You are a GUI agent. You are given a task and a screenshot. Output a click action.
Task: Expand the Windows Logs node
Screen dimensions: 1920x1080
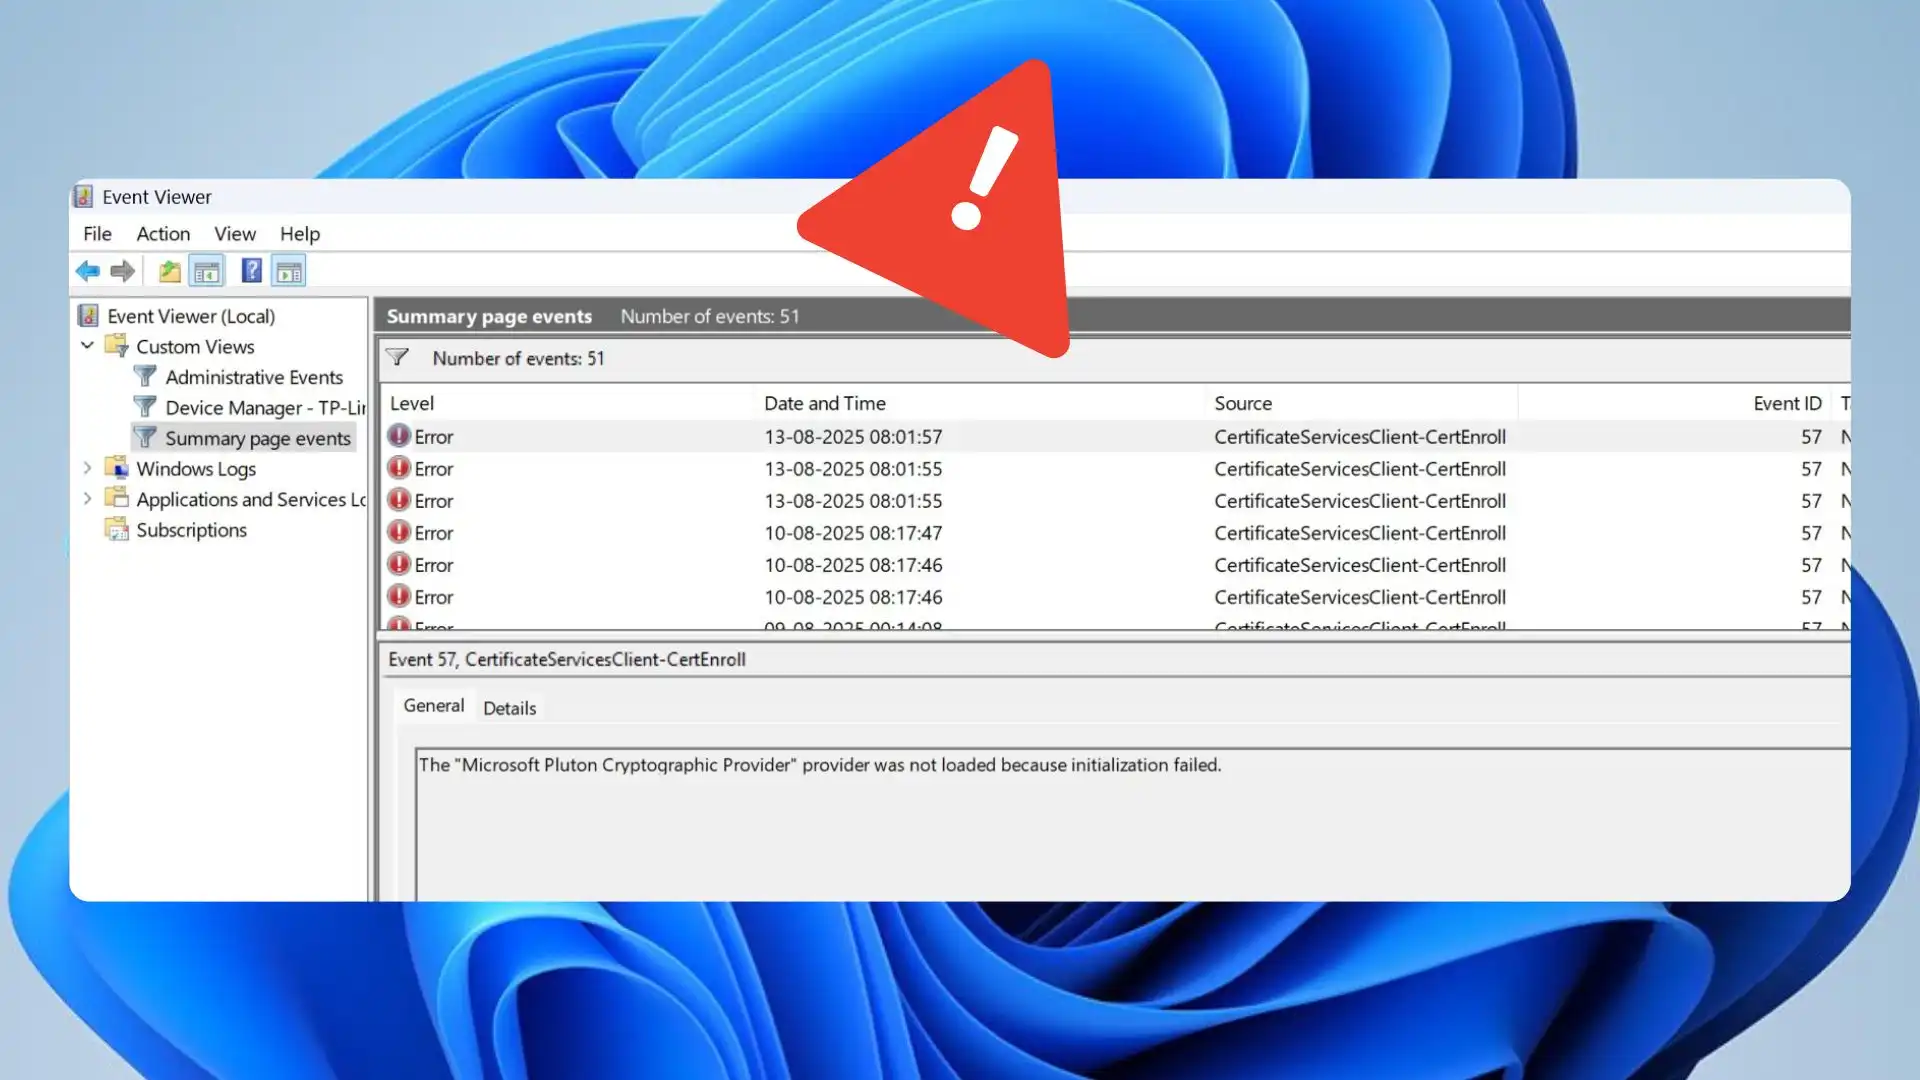coord(88,468)
